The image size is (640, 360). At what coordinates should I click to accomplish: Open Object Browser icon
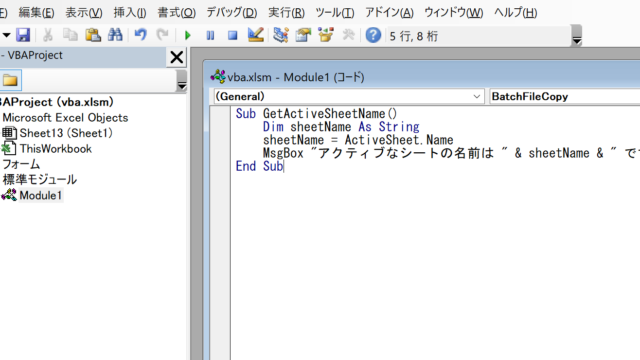325,35
